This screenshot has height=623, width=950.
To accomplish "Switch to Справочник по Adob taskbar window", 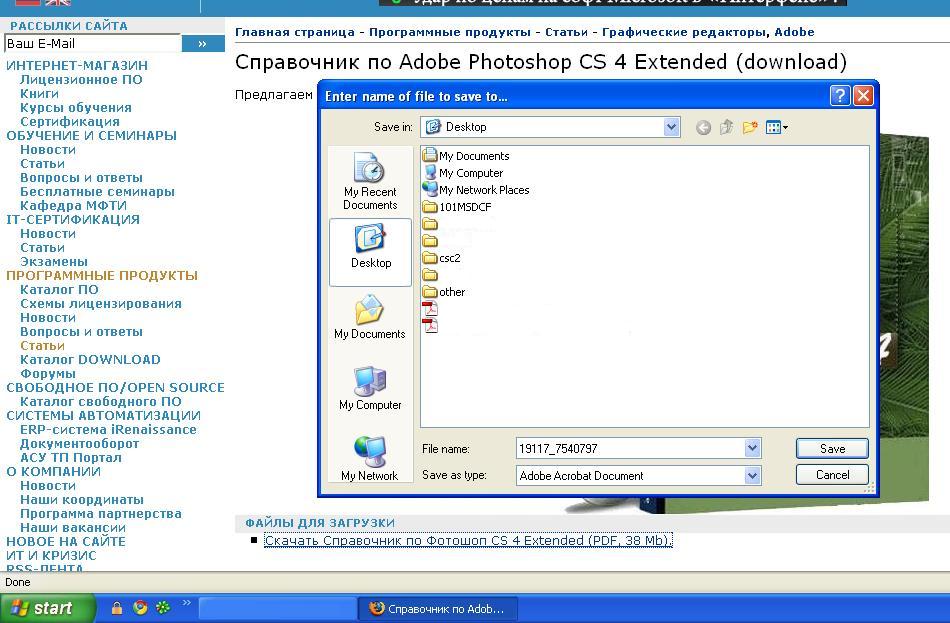I will tap(437, 608).
